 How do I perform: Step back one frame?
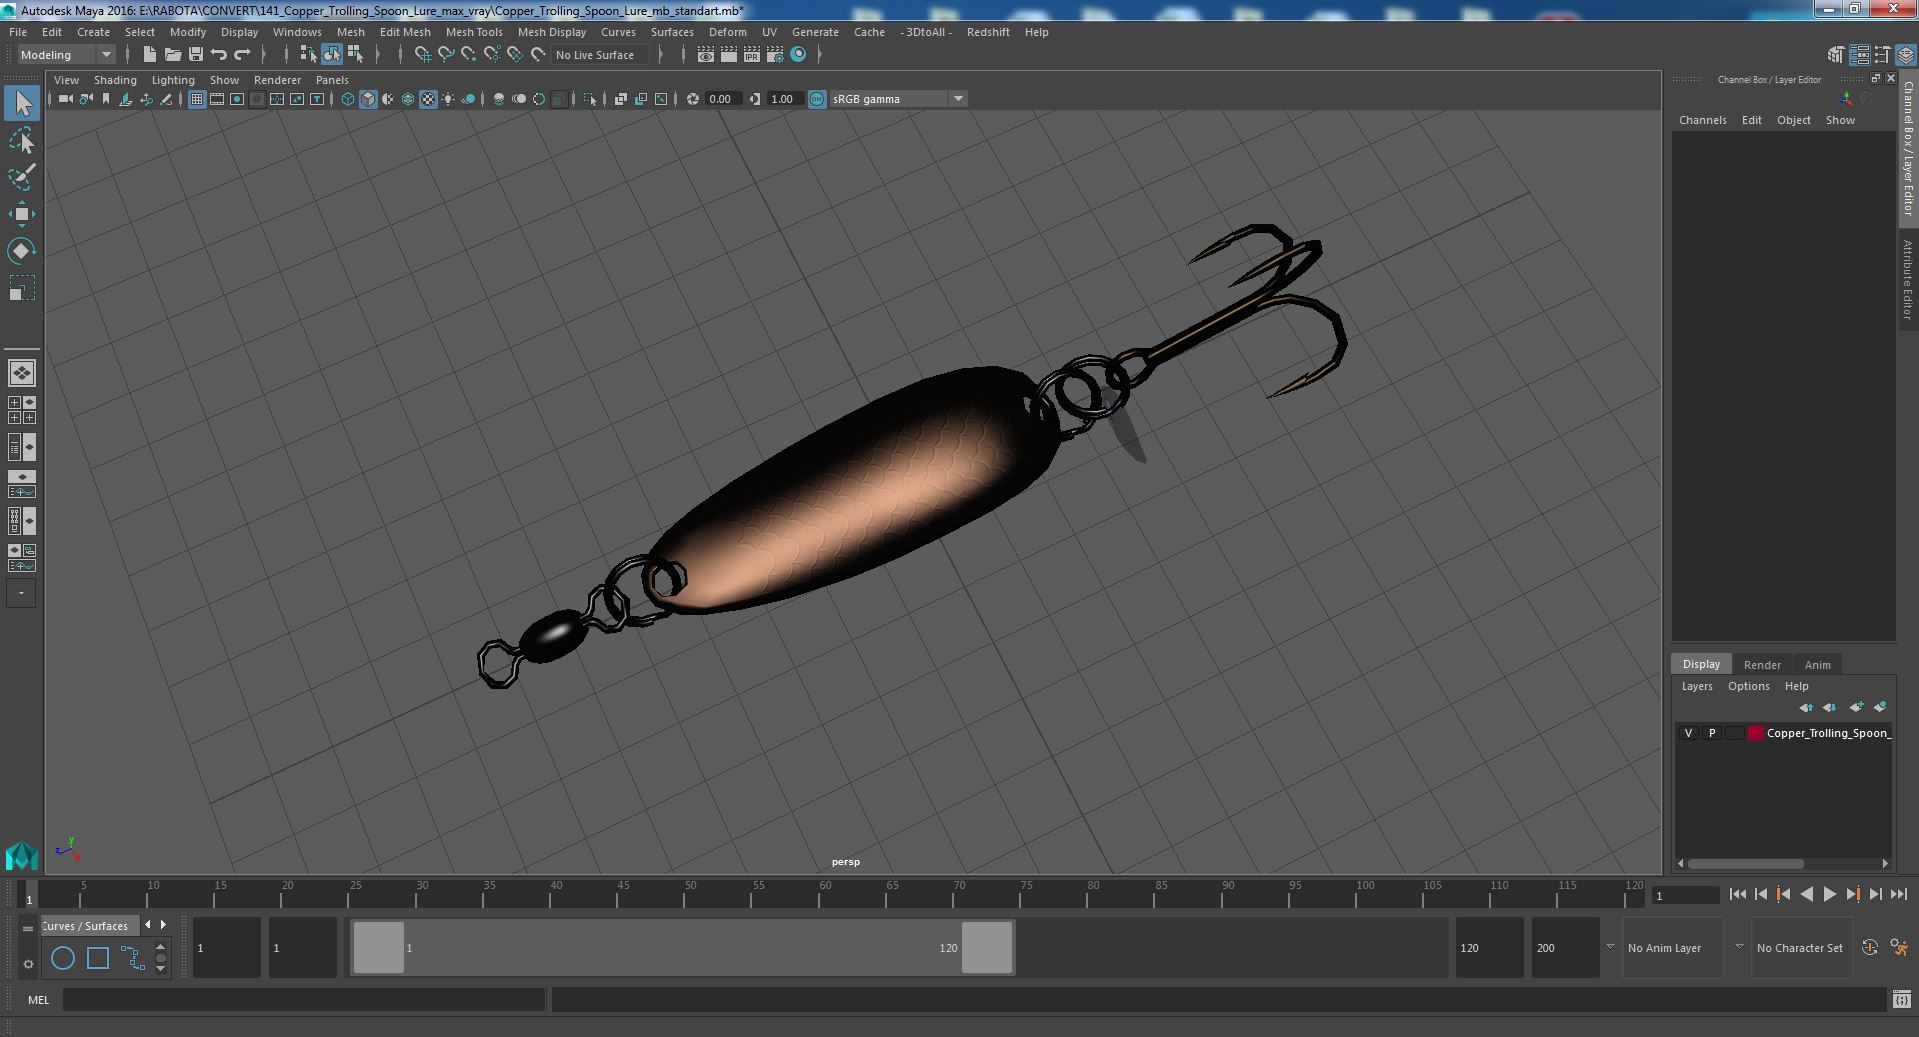coord(1761,895)
